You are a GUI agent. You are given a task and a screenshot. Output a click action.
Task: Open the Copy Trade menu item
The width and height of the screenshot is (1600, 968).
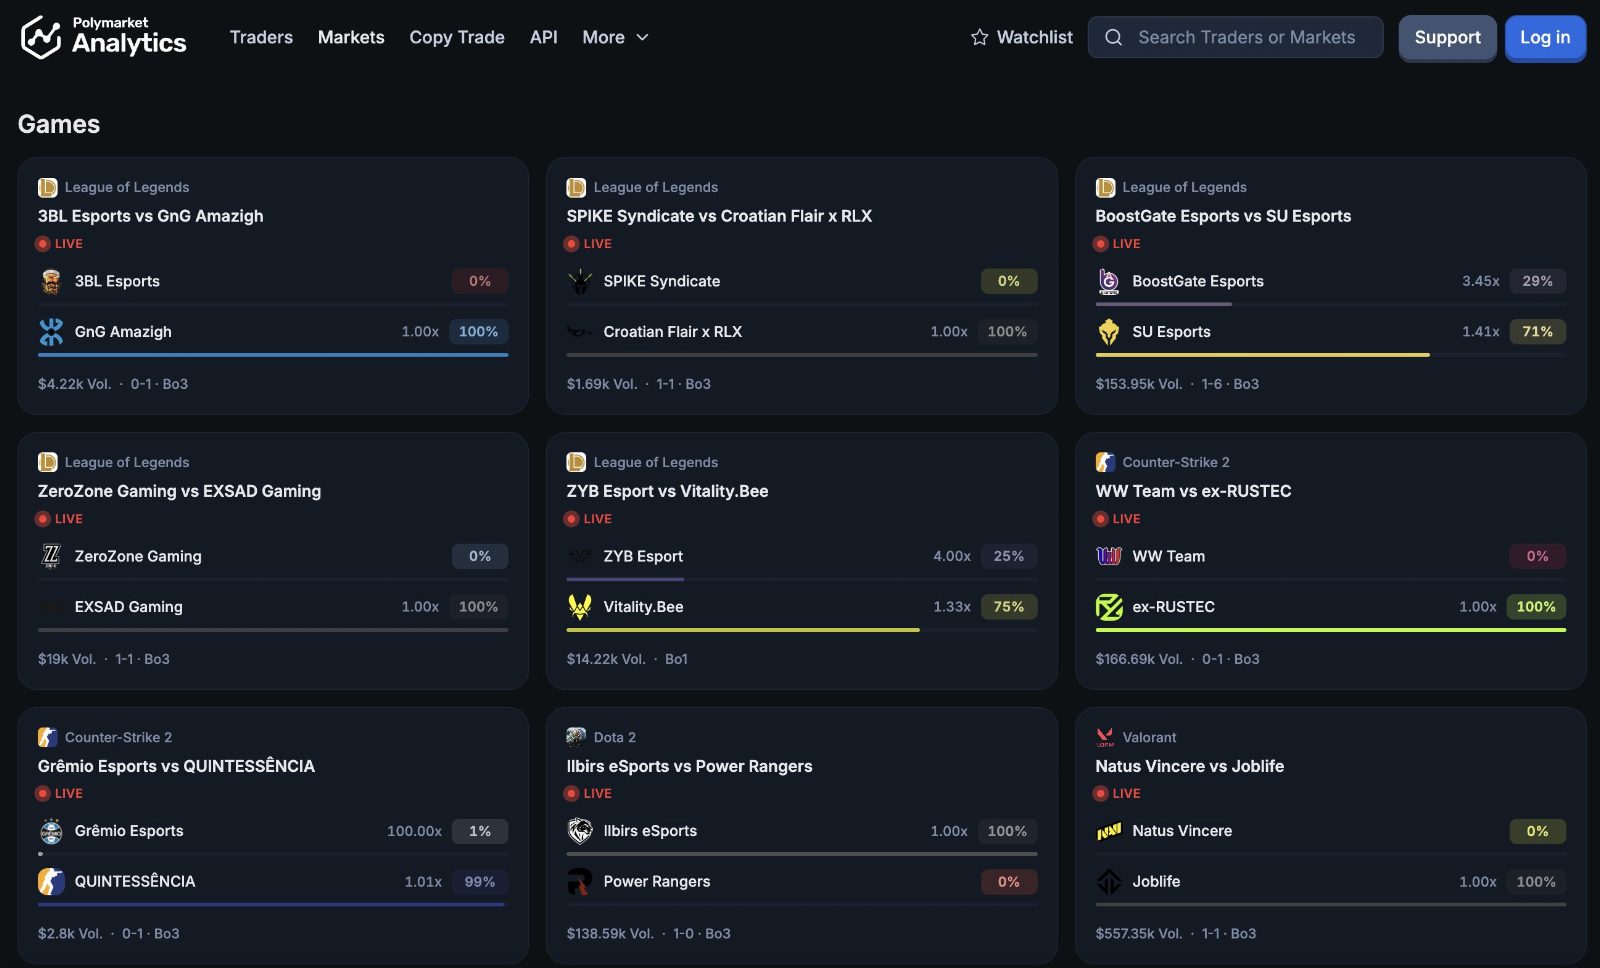point(457,37)
